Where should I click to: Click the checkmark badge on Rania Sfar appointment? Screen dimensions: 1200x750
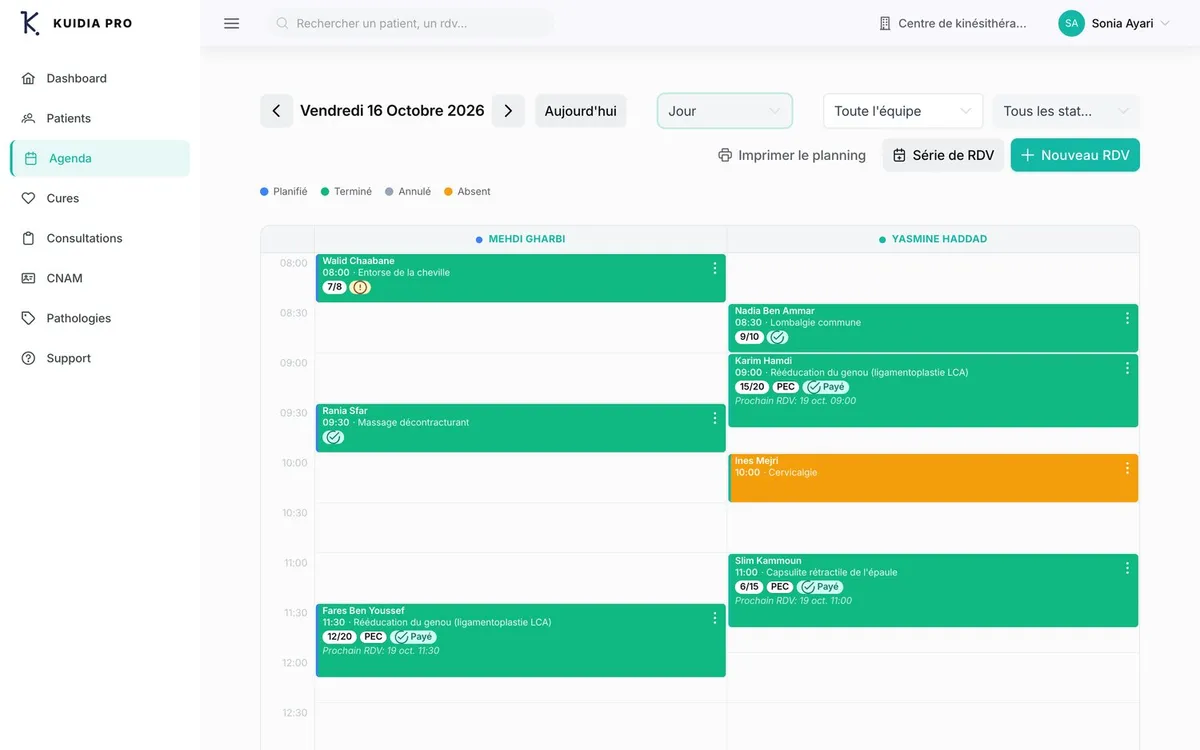(x=333, y=437)
